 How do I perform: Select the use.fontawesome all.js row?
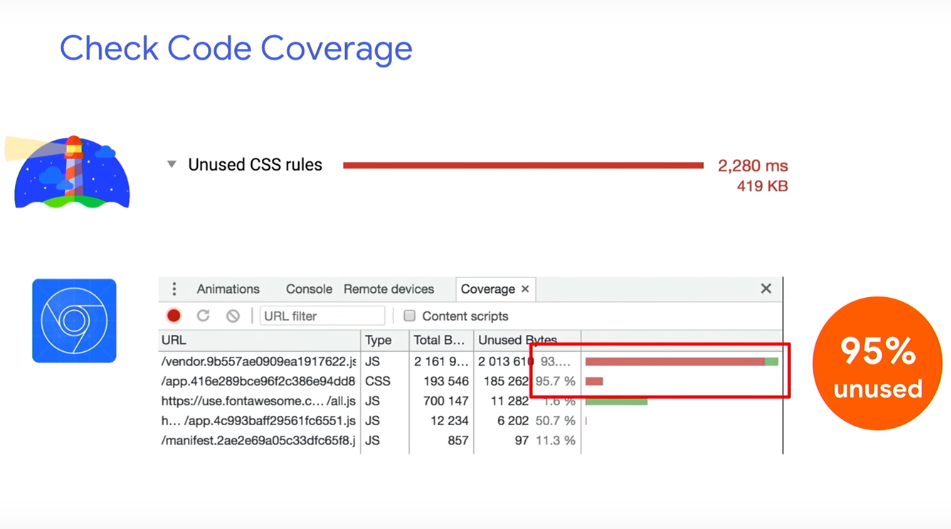(470, 401)
